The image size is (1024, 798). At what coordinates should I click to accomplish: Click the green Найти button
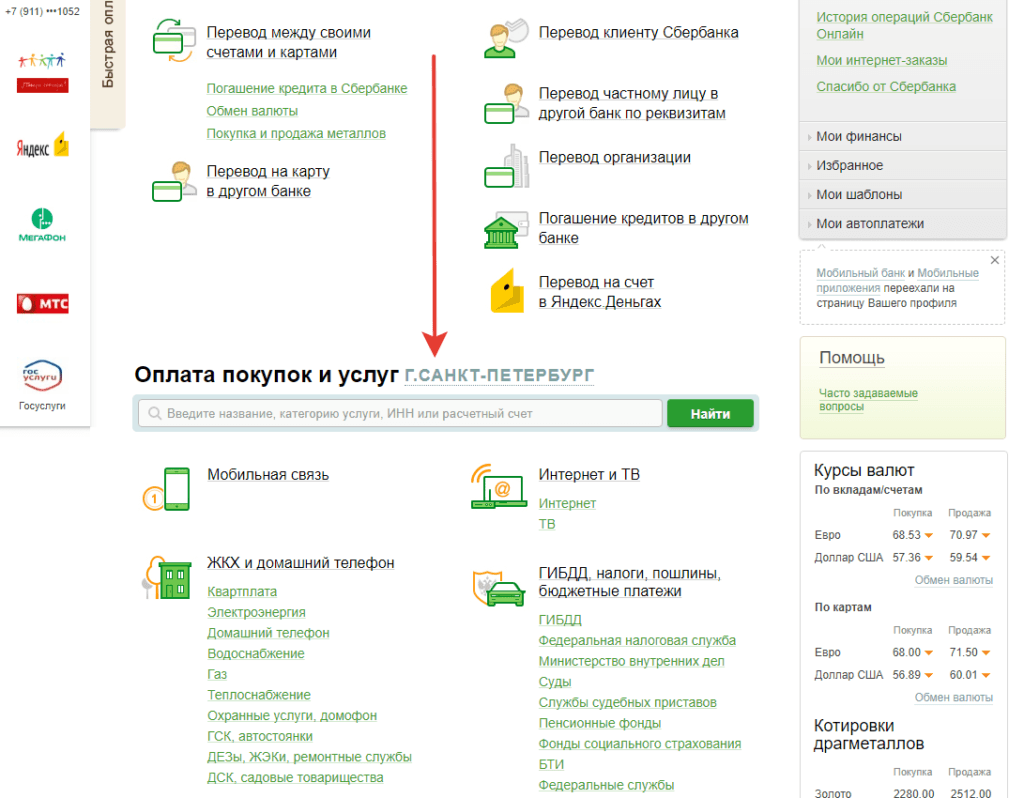(711, 413)
